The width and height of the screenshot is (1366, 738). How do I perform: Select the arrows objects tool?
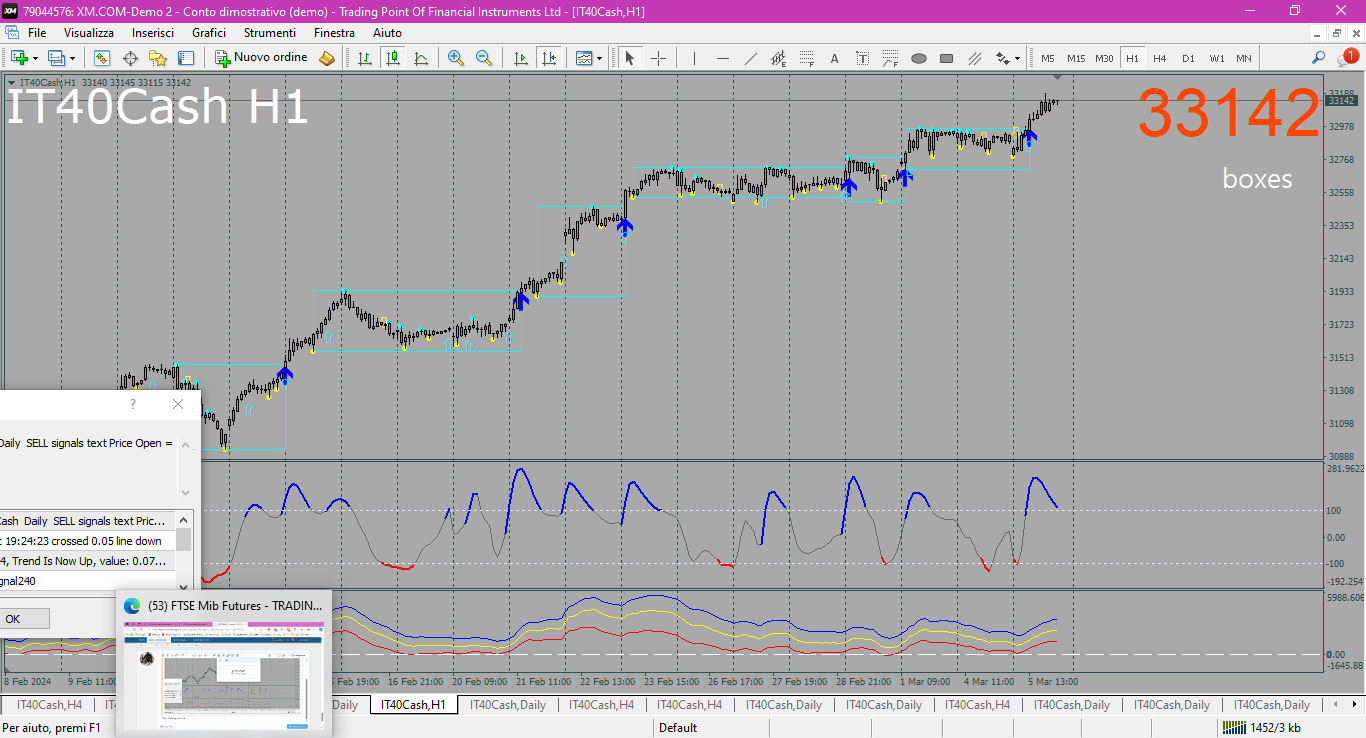coord(1002,58)
